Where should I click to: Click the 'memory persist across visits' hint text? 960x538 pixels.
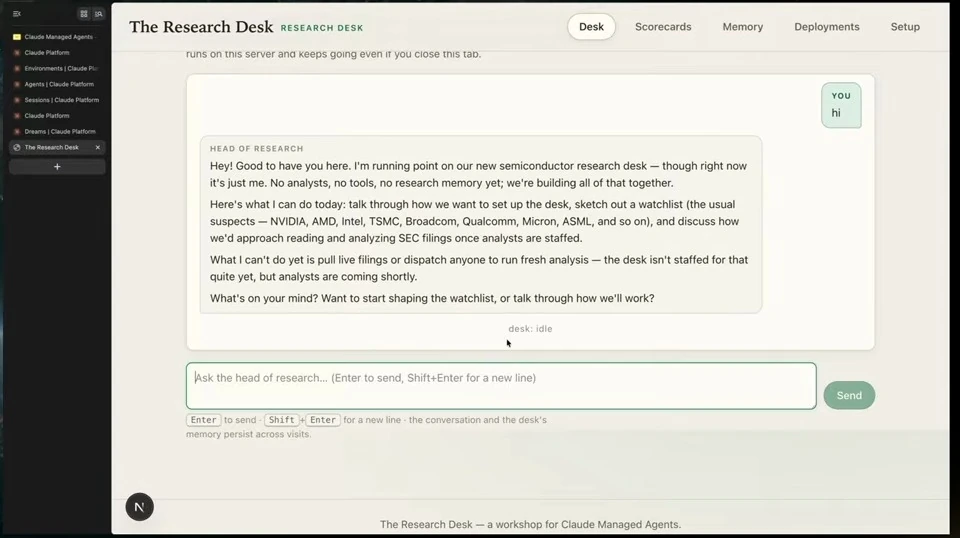tap(249, 434)
